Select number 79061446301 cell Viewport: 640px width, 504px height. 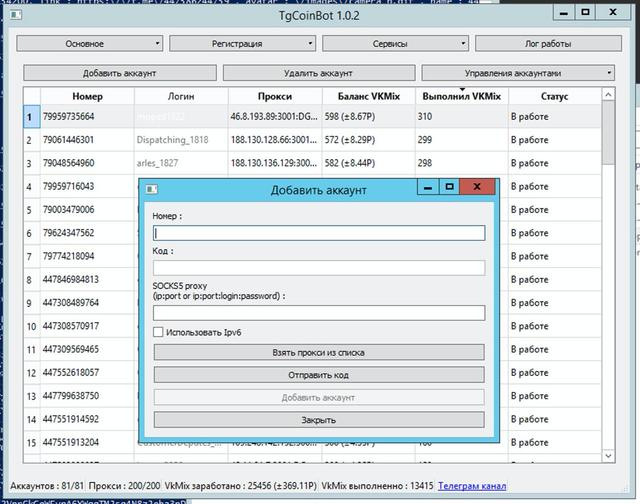click(x=87, y=140)
